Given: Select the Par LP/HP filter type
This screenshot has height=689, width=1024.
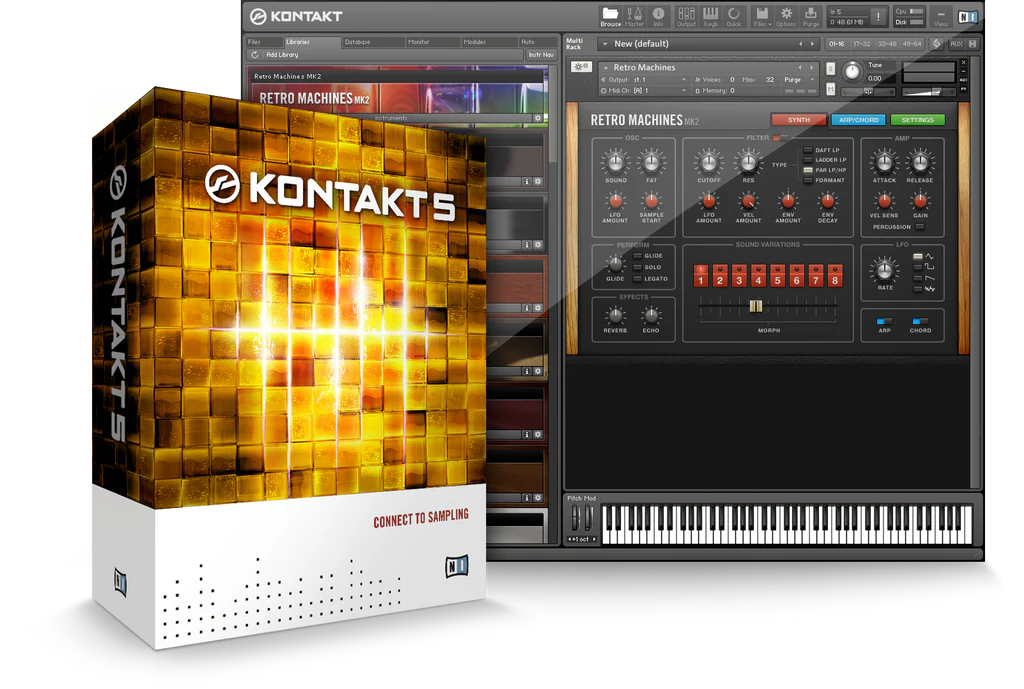Looking at the screenshot, I should (x=808, y=170).
